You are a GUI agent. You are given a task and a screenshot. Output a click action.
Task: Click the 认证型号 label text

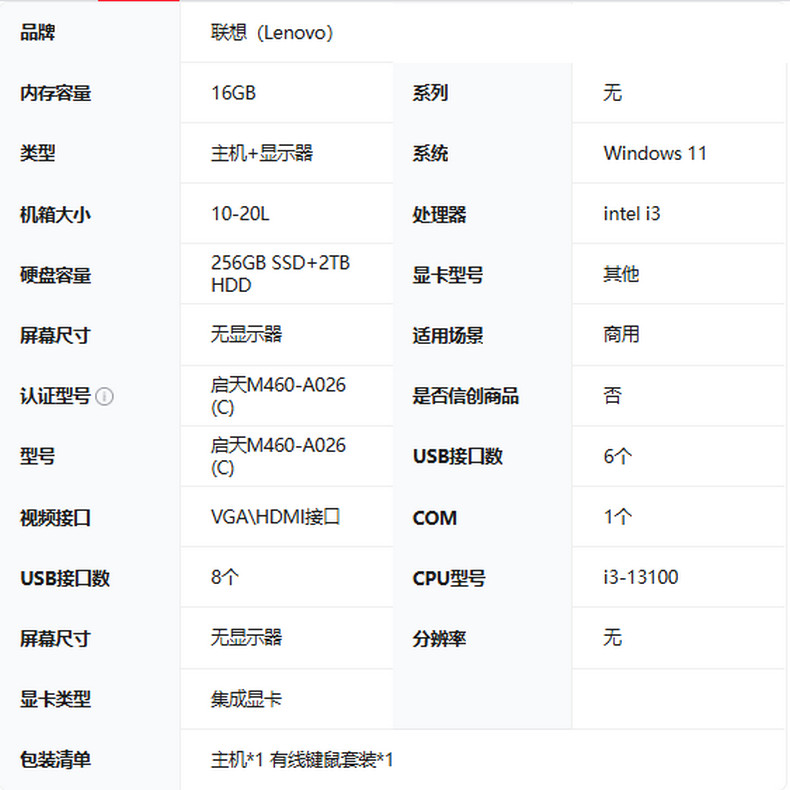tap(55, 397)
